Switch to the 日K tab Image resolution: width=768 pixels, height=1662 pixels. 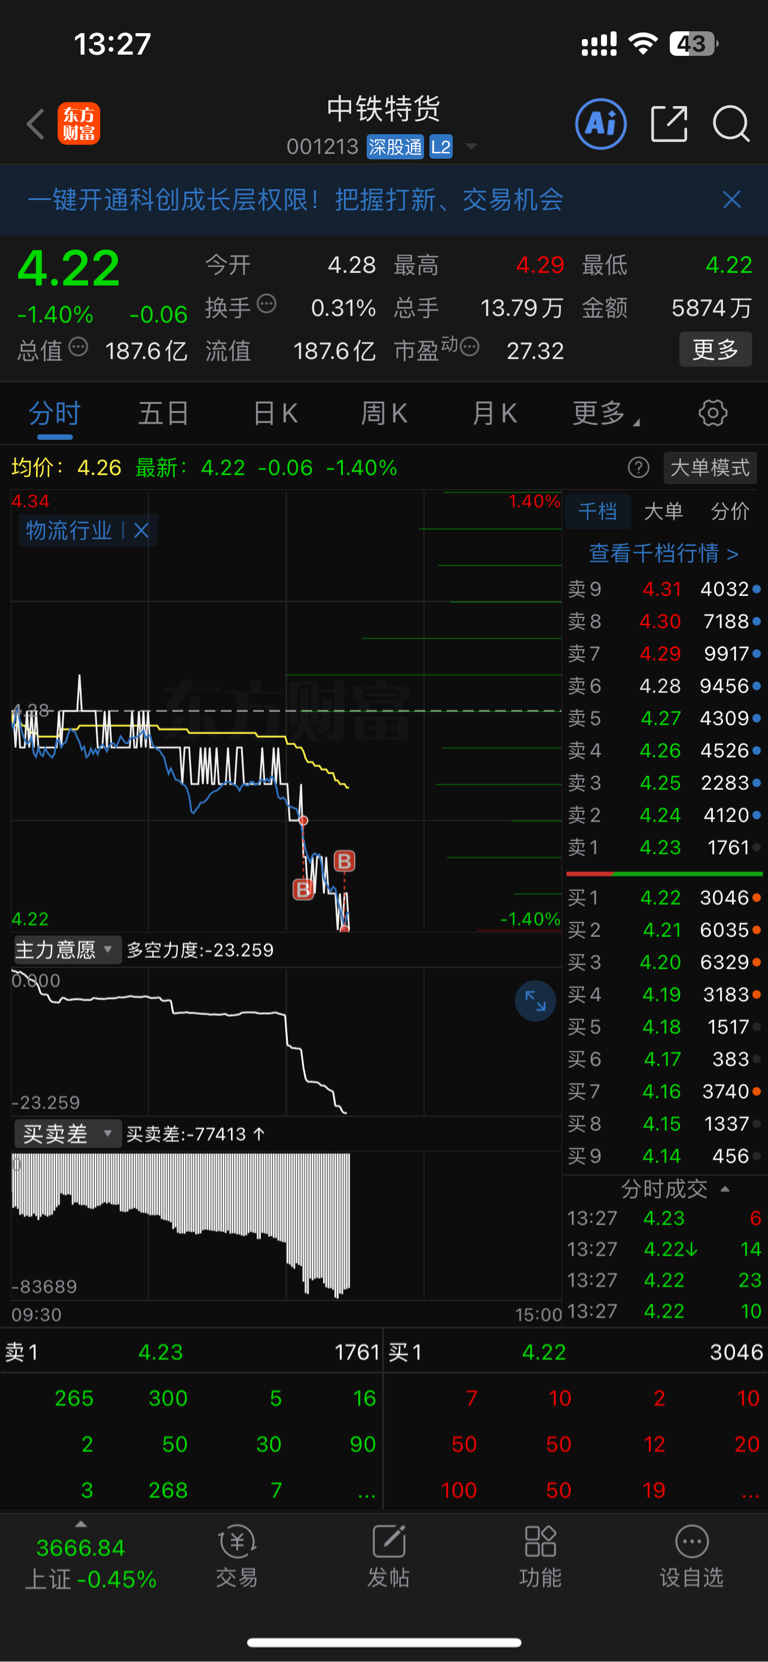(275, 413)
